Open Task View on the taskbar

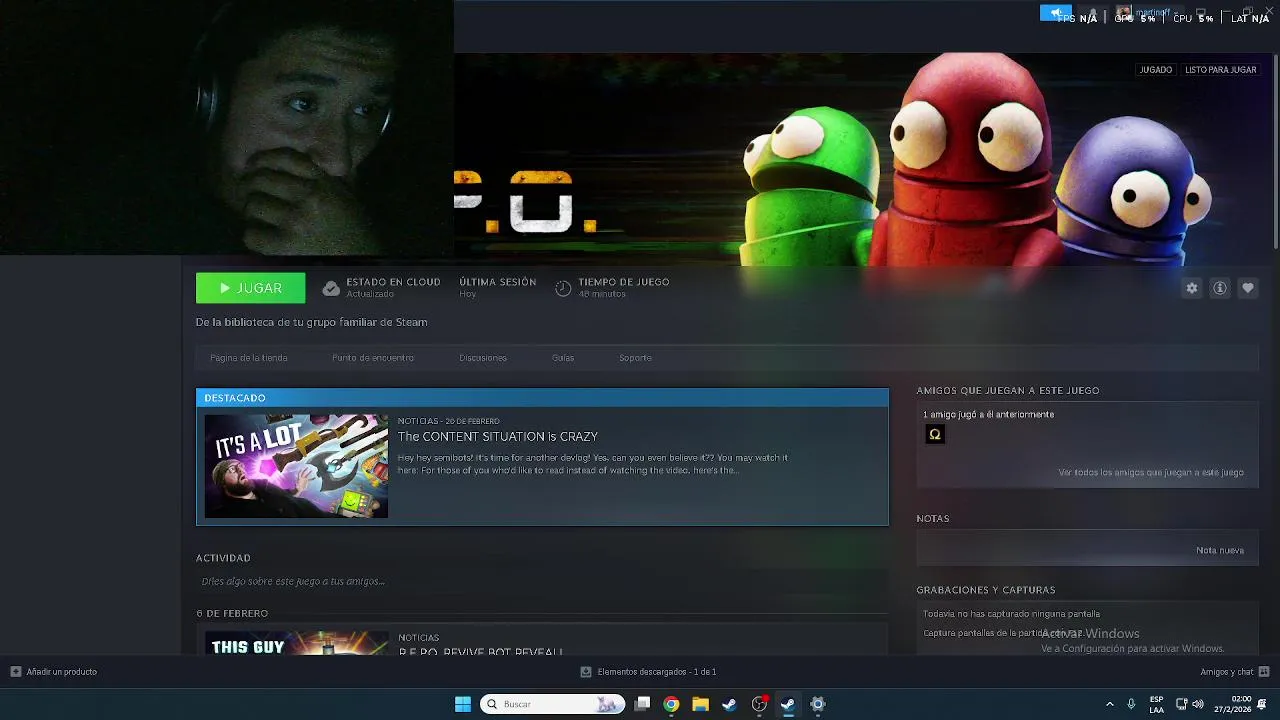click(643, 704)
